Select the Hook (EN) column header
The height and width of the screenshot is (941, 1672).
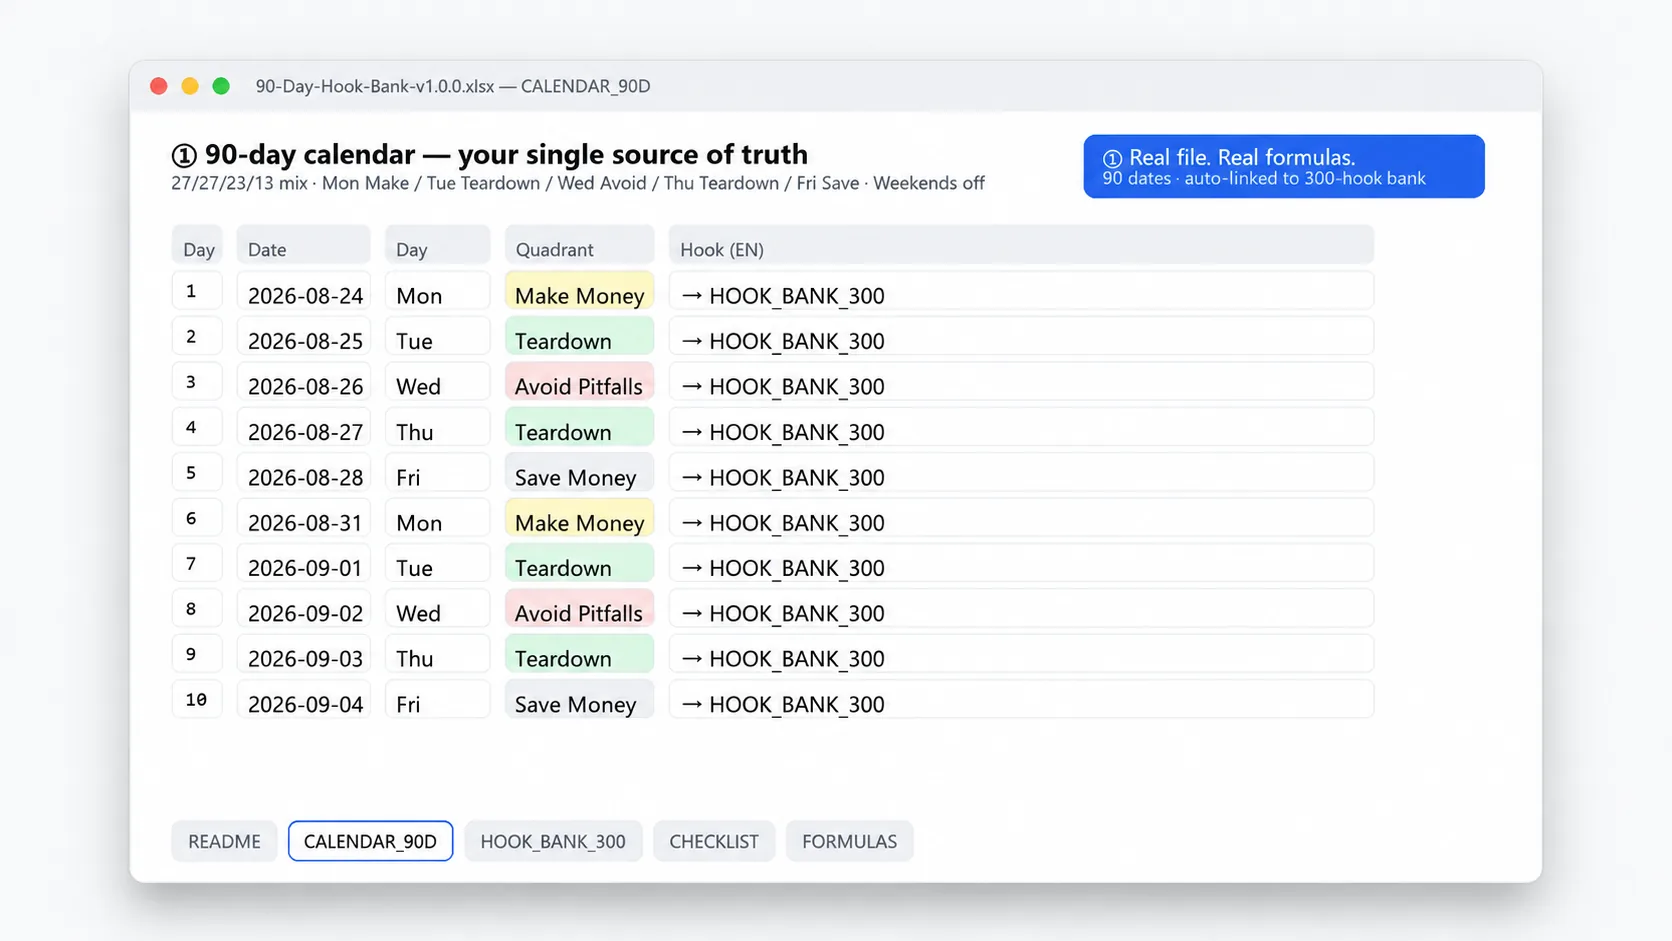(x=1021, y=246)
